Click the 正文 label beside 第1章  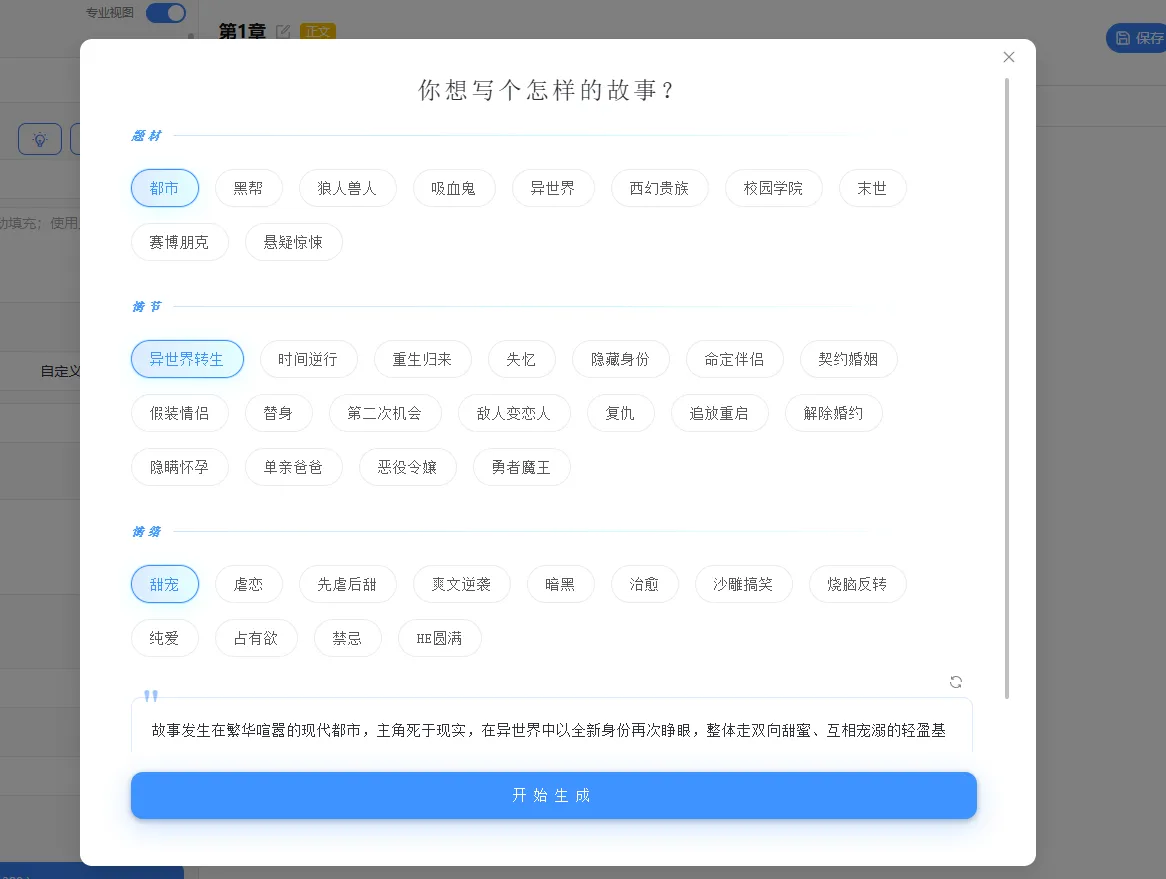pyautogui.click(x=318, y=31)
